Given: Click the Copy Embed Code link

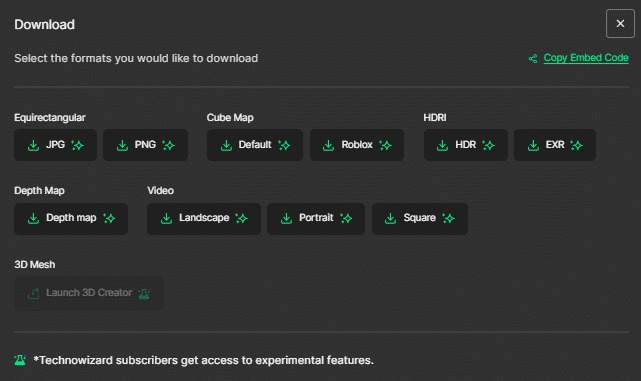Looking at the screenshot, I should point(586,58).
